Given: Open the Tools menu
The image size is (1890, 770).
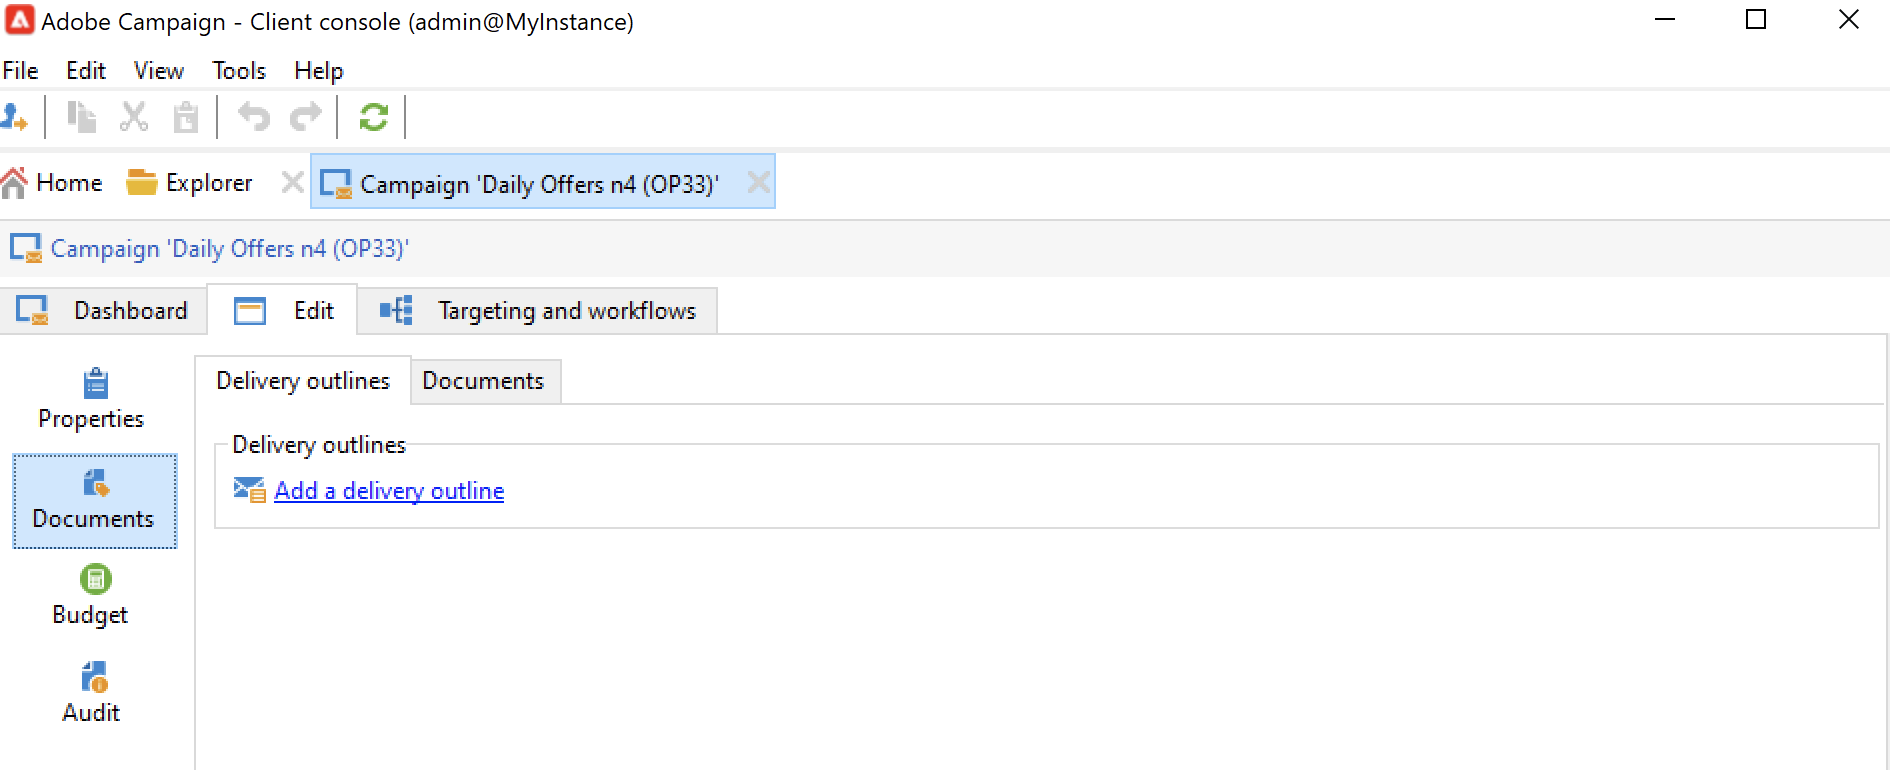Looking at the screenshot, I should 238,71.
